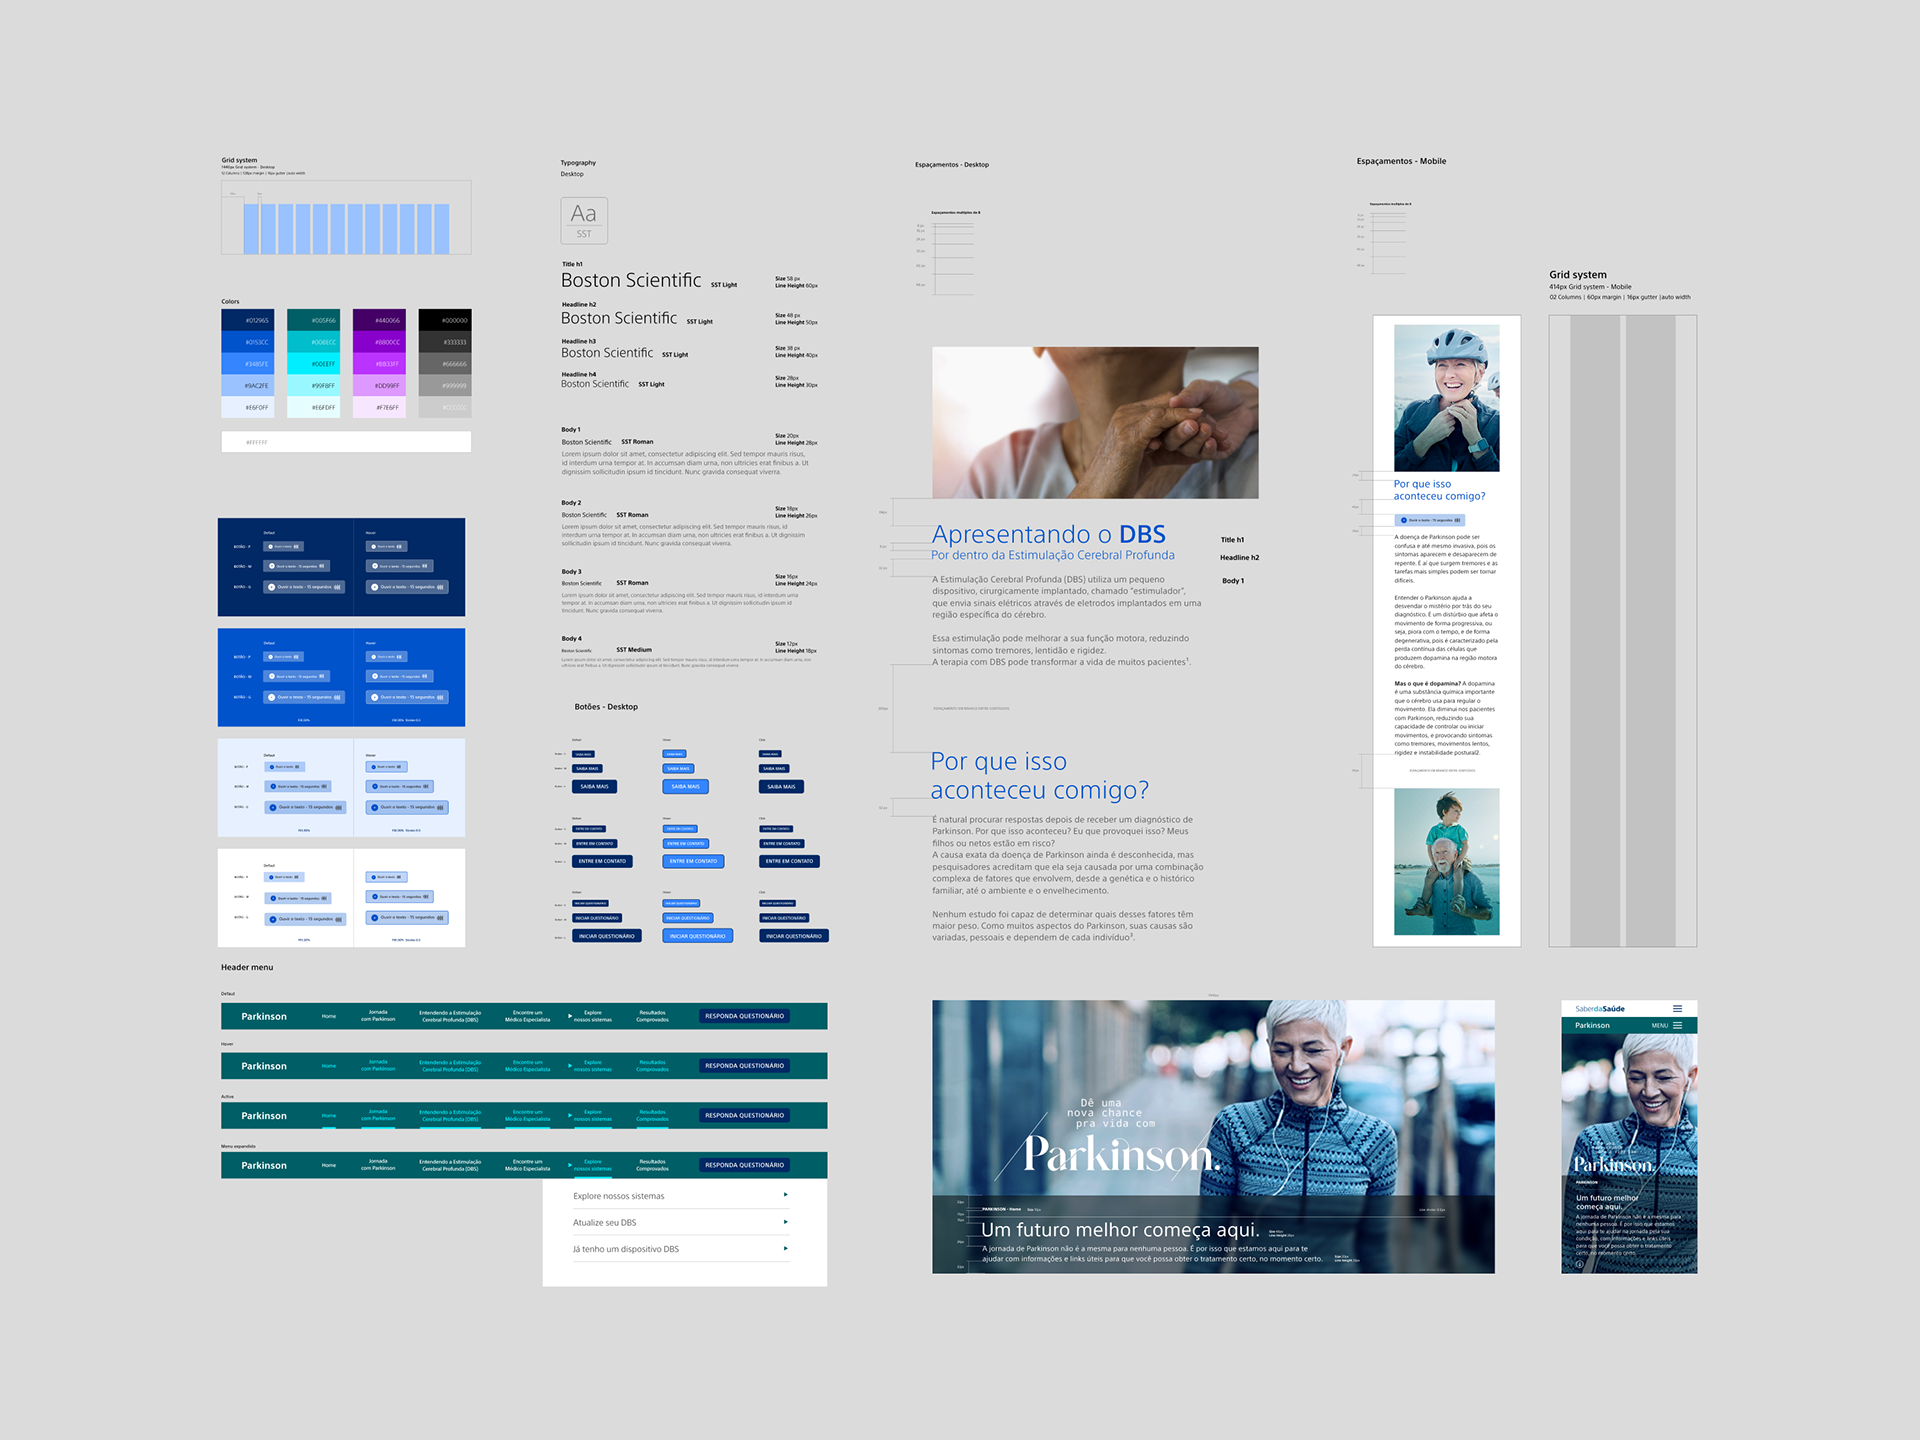Click the info circle icon in the mobile hero

tap(1579, 1264)
